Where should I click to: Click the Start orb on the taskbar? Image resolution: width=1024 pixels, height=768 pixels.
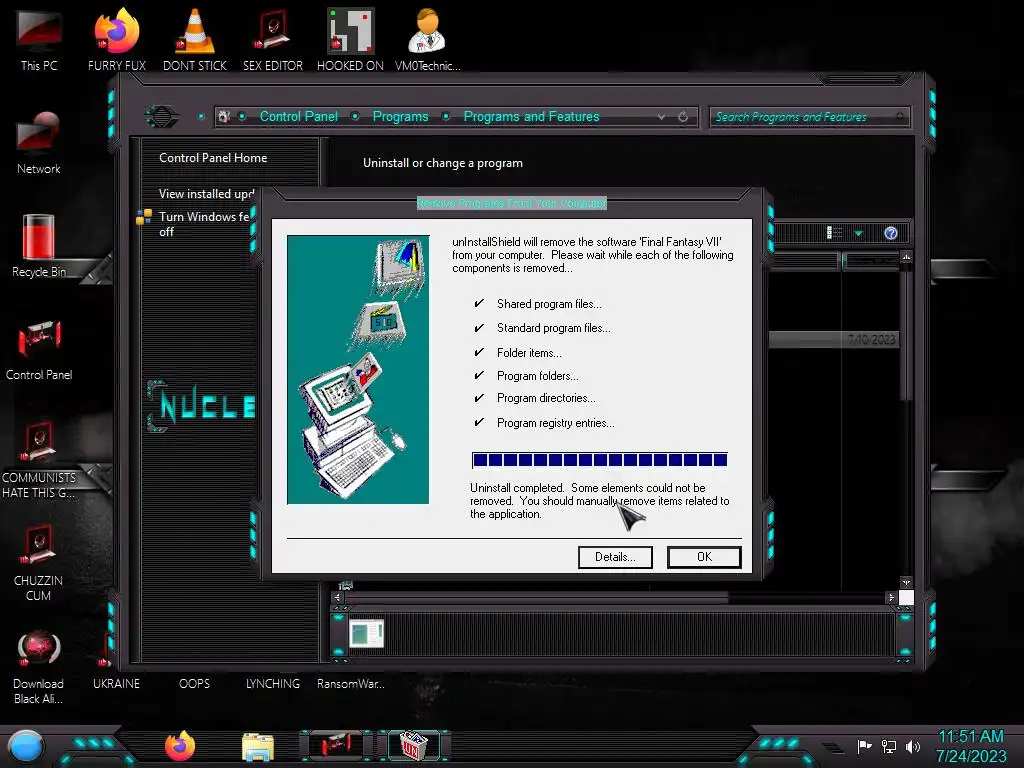26,748
